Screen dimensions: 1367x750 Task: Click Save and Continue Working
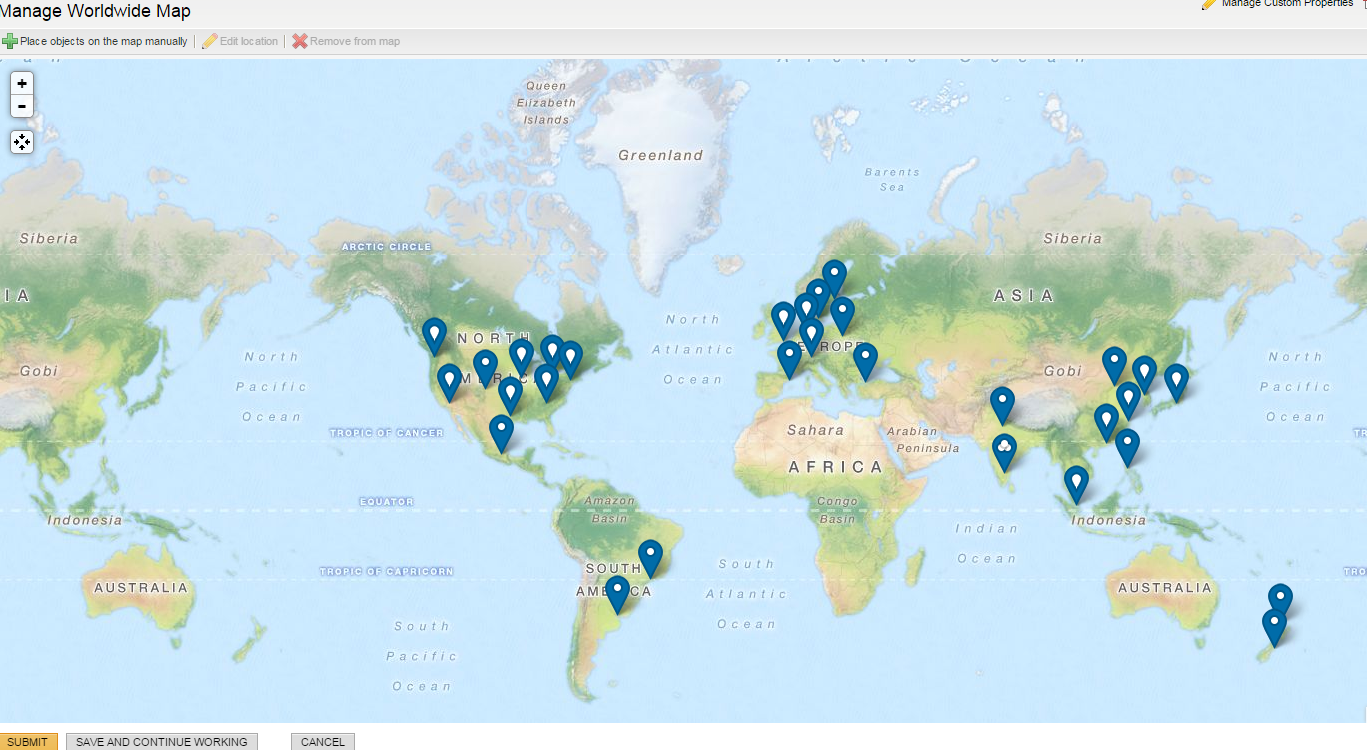162,742
